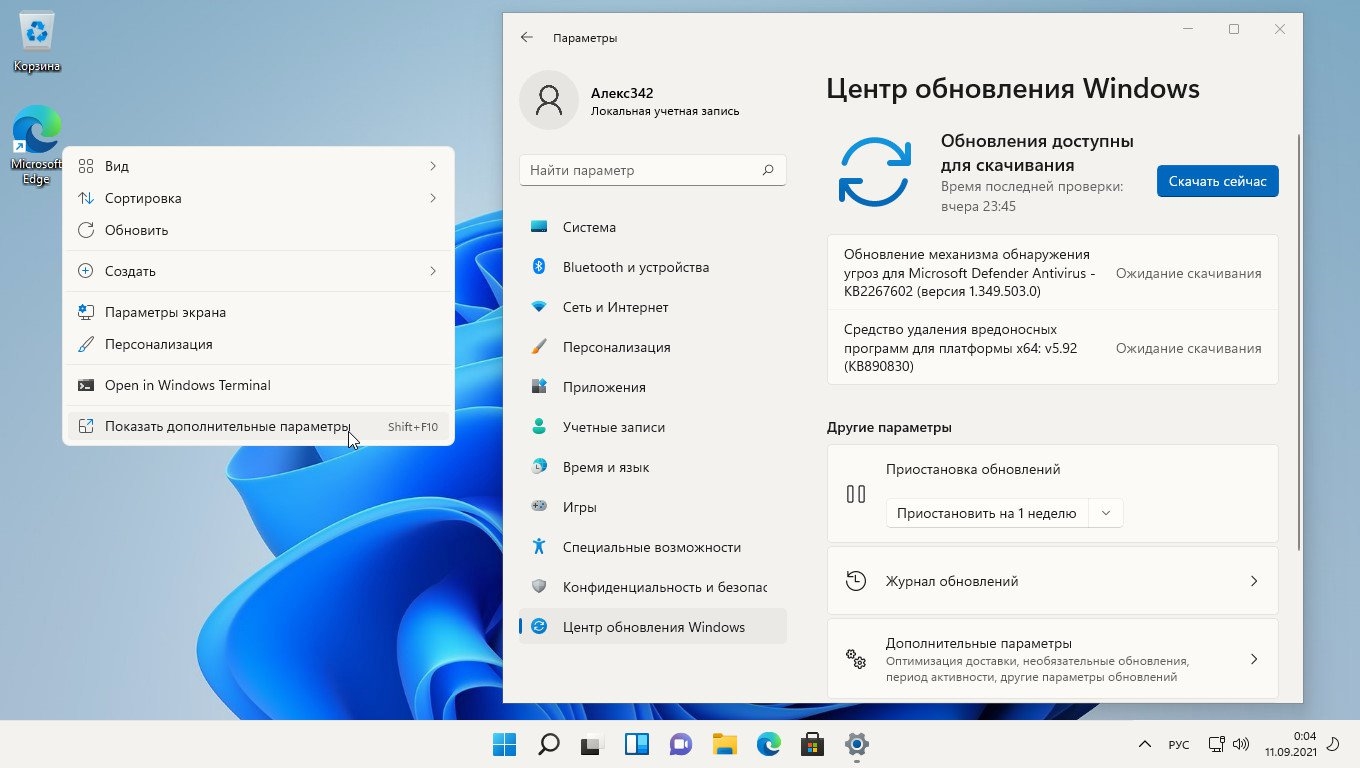Click Скачать сейчас button
The width and height of the screenshot is (1360, 768).
tap(1217, 181)
